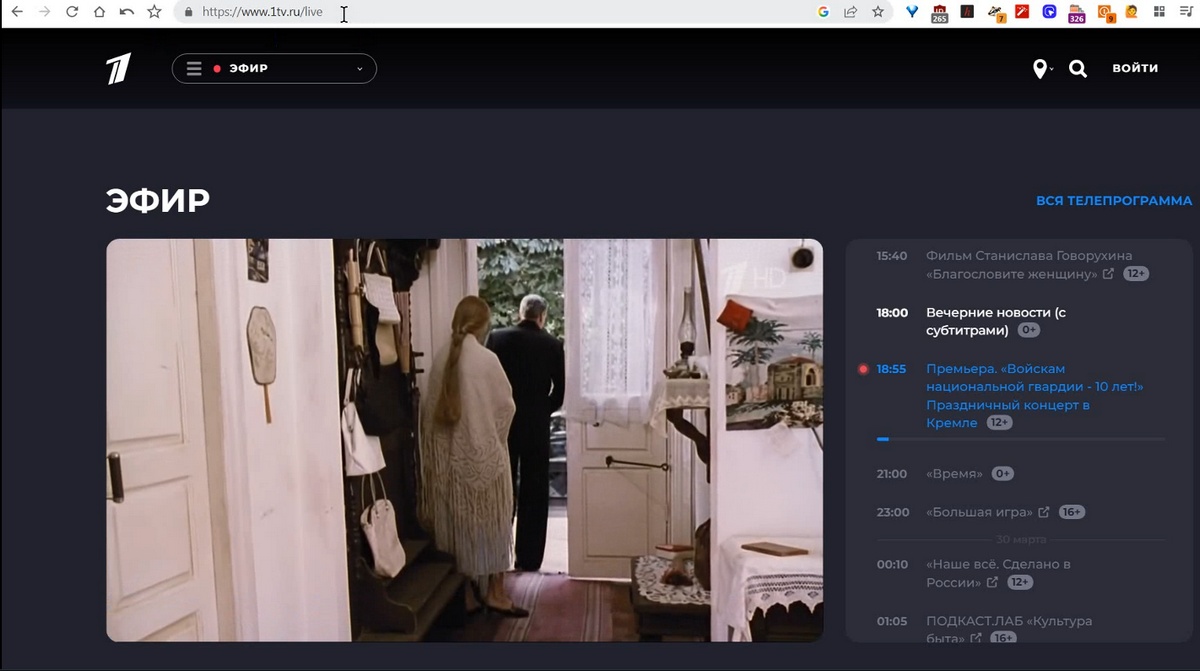Click the ЭФИР page heading
Screen dimensions: 1200x671
point(158,200)
